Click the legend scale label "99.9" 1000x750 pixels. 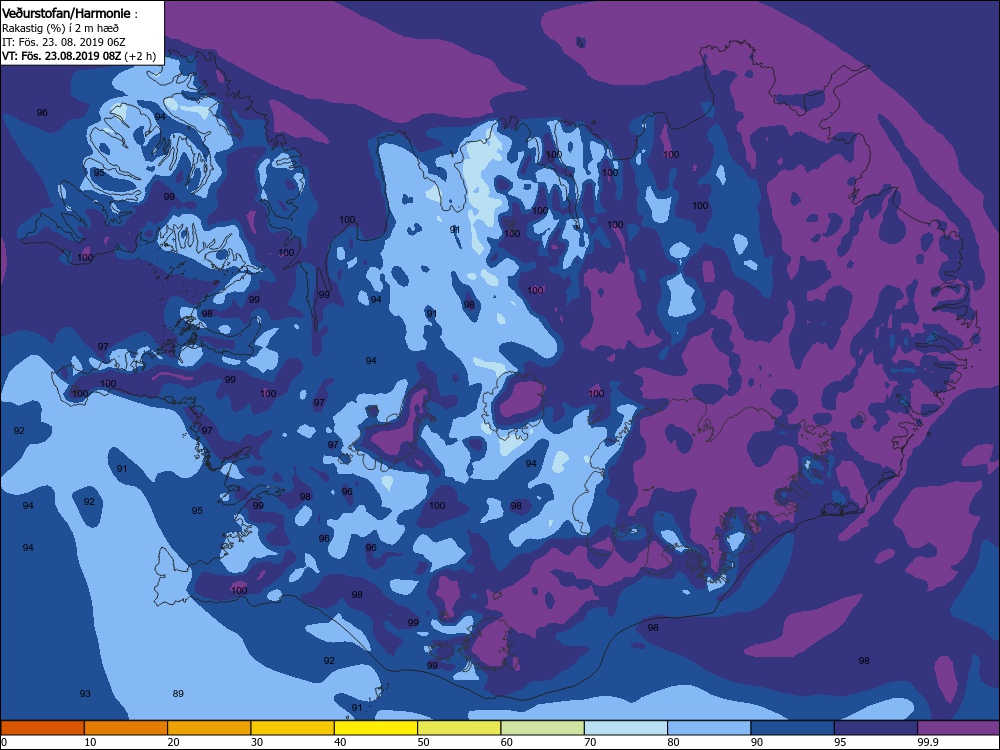click(x=927, y=742)
